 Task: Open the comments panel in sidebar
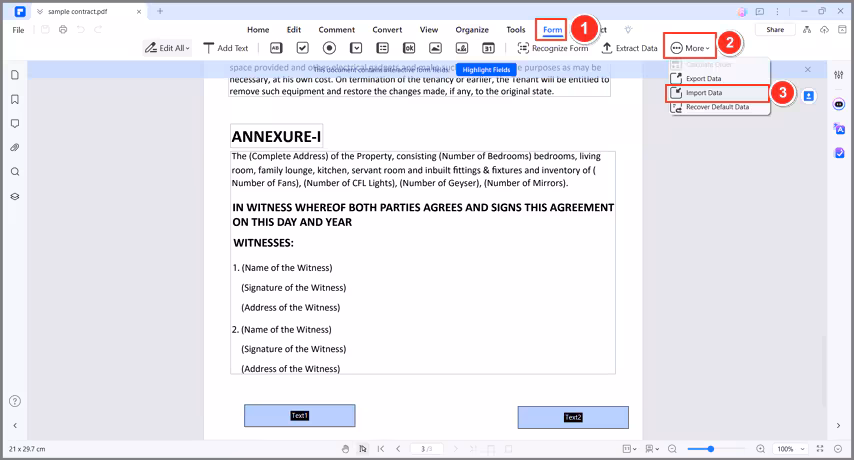pyautogui.click(x=15, y=124)
